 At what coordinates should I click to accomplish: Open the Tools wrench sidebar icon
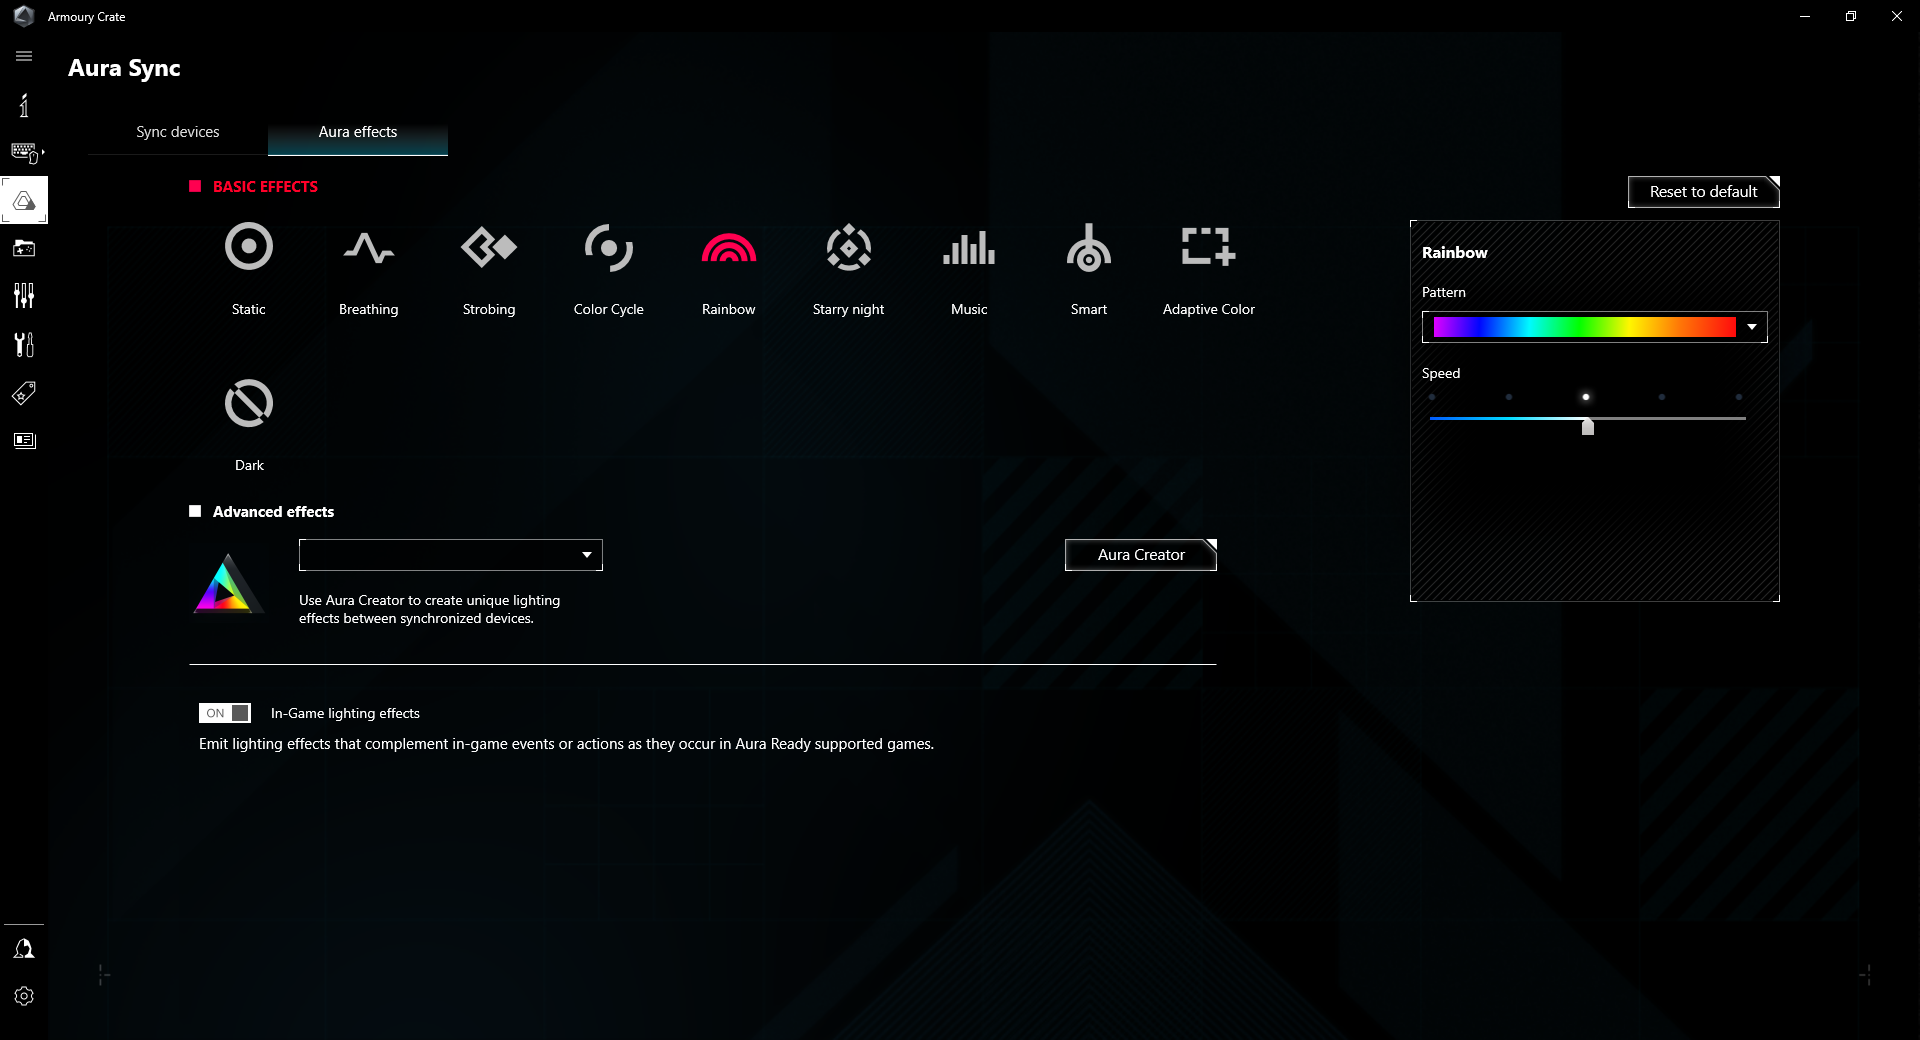point(24,344)
